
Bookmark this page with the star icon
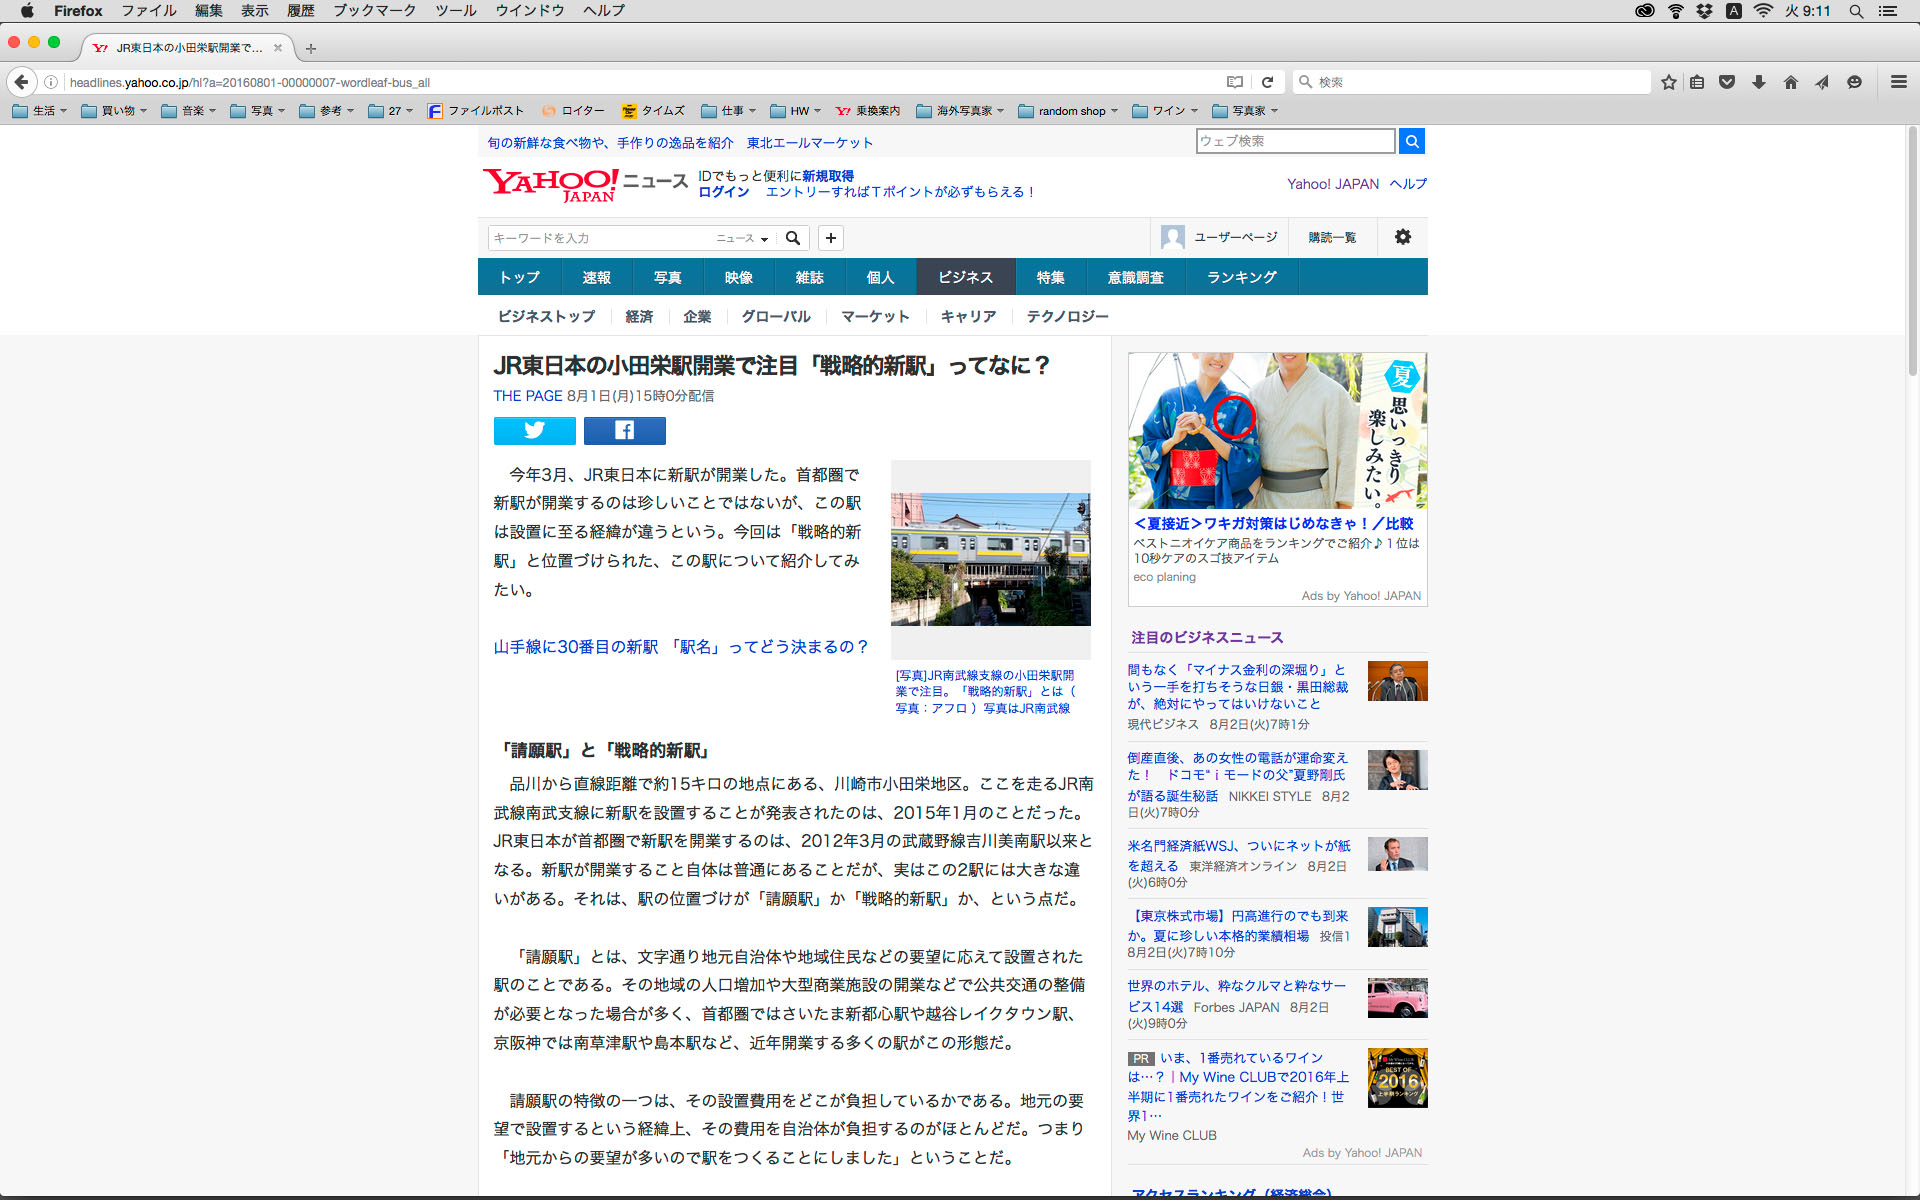click(x=1668, y=82)
